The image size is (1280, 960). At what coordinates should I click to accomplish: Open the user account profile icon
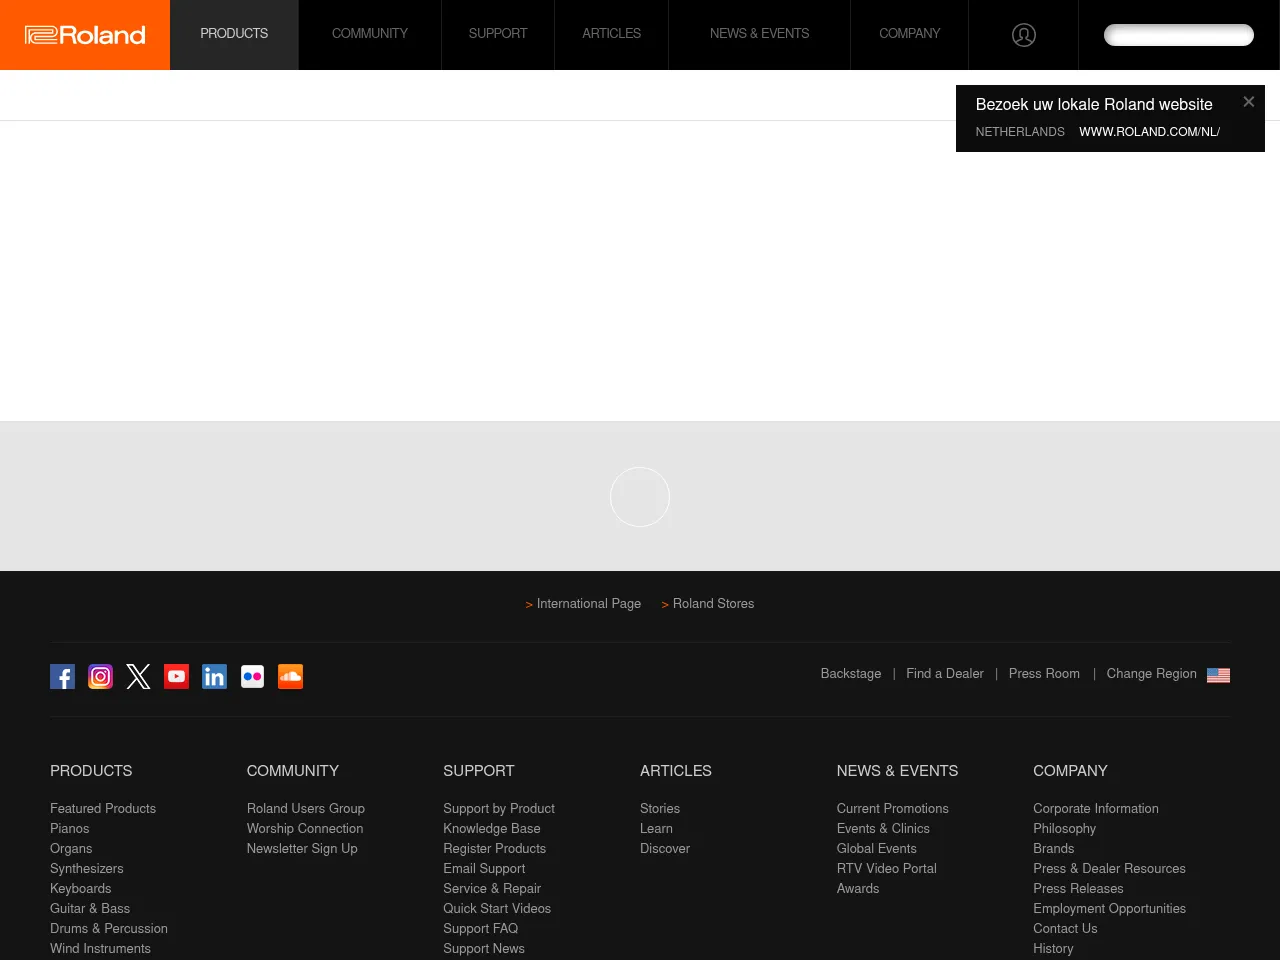pos(1023,35)
